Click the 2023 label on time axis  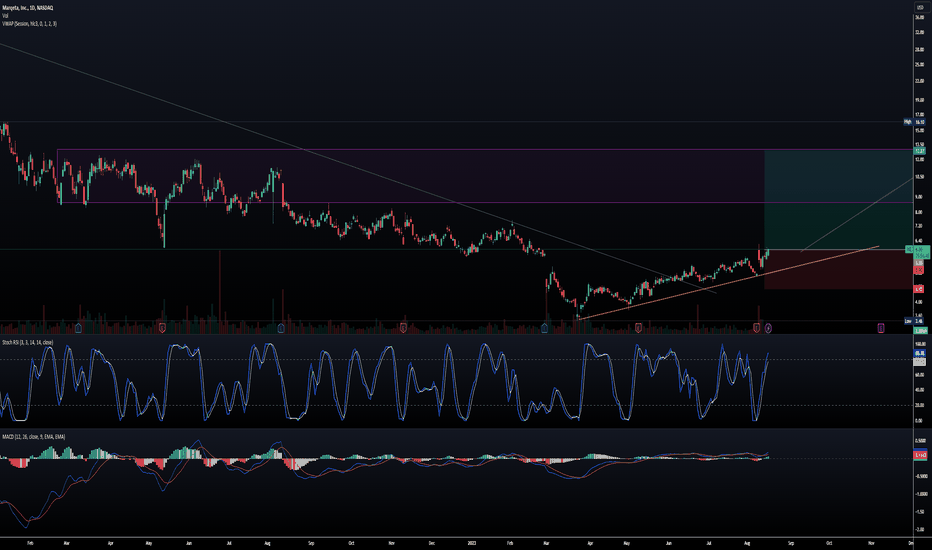coord(472,543)
